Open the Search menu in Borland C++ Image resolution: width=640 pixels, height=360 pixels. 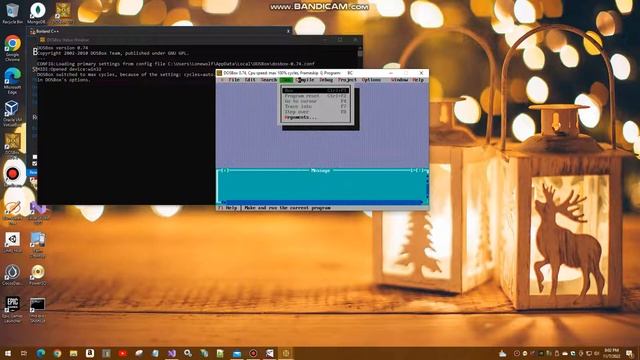269,80
